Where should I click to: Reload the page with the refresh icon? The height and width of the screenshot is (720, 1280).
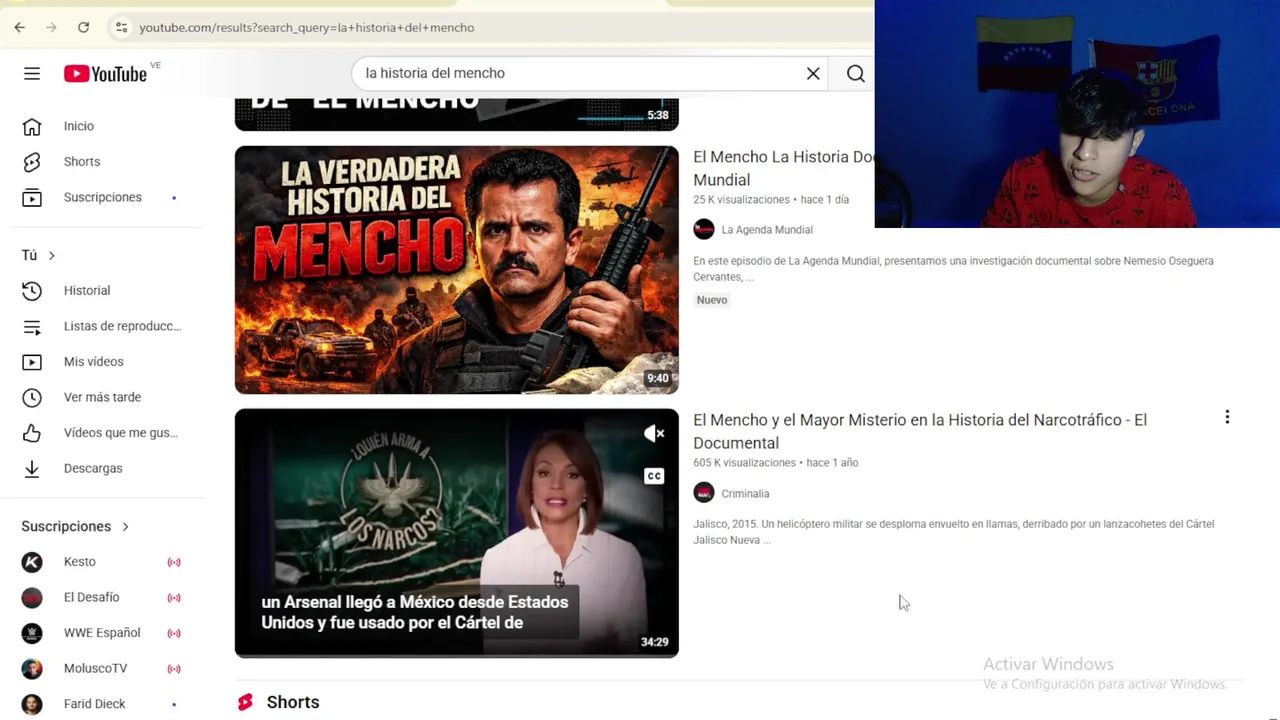tap(83, 27)
